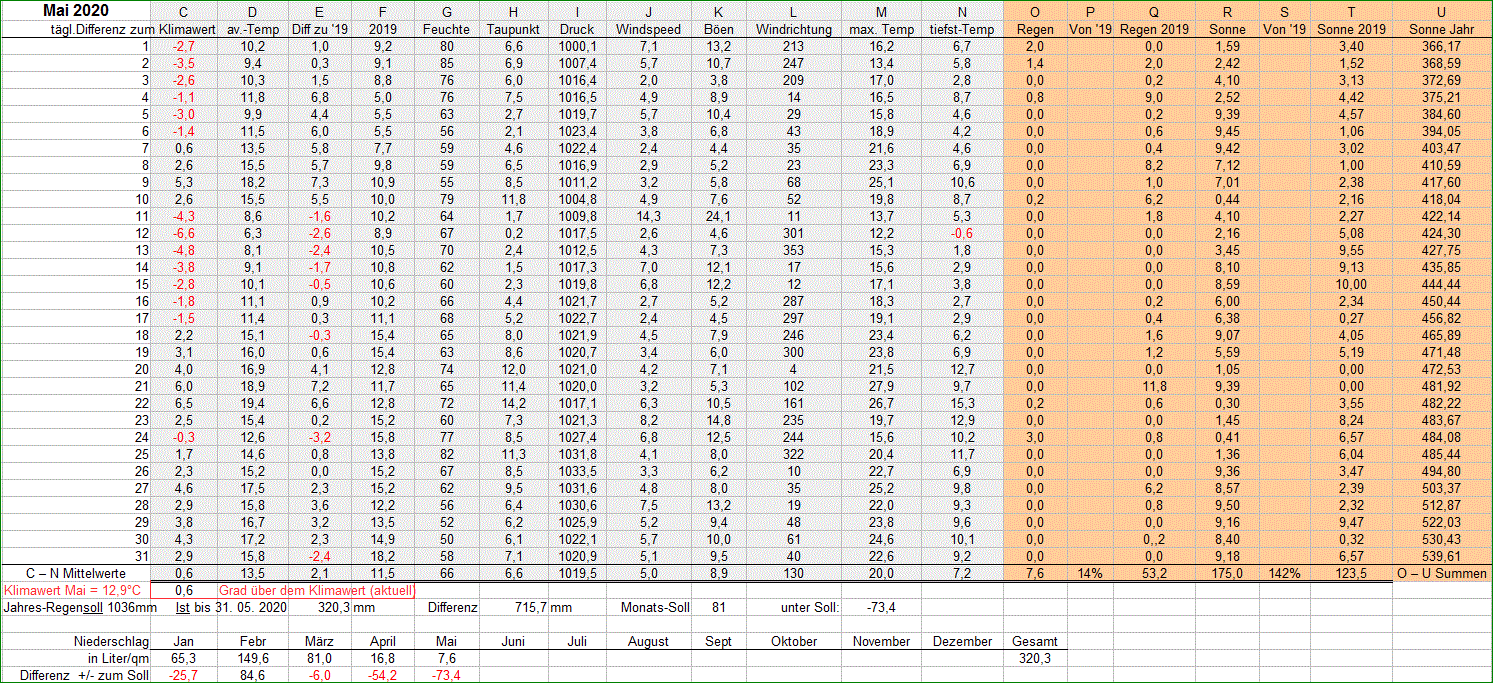
Task: Select the 'av.-Temp' header cell
Action: 251,30
